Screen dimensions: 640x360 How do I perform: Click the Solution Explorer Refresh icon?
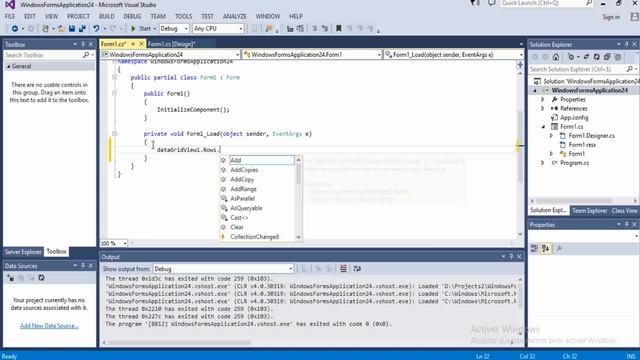[597, 57]
